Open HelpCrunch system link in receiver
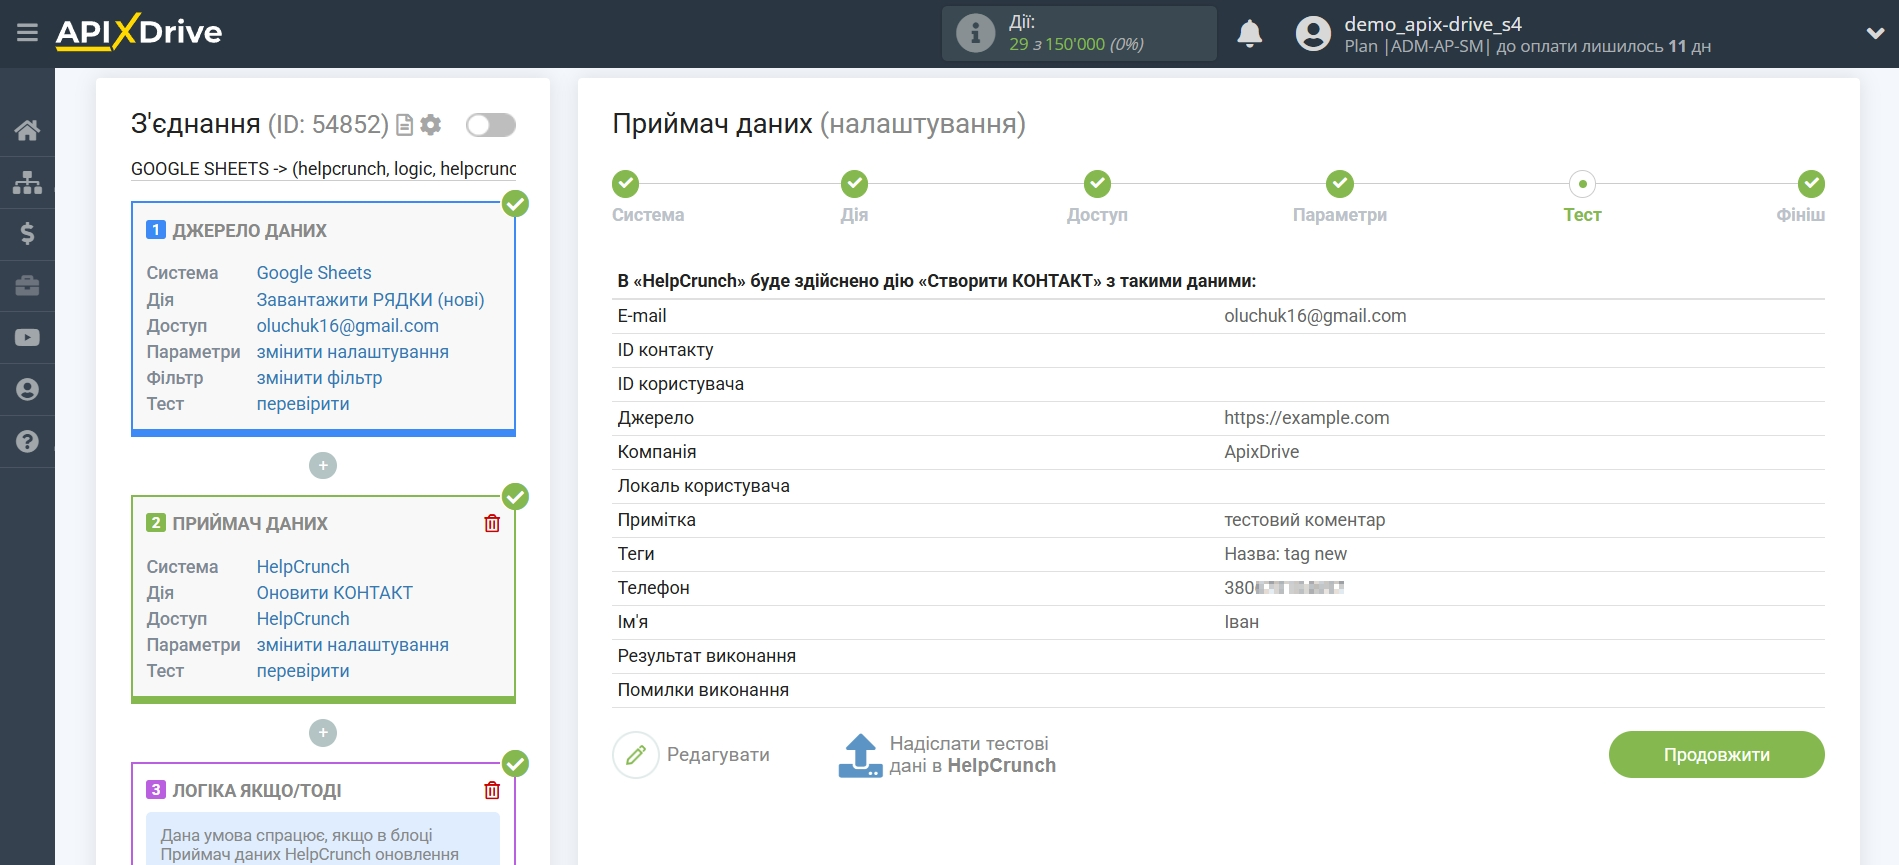The width and height of the screenshot is (1899, 865). pos(303,567)
